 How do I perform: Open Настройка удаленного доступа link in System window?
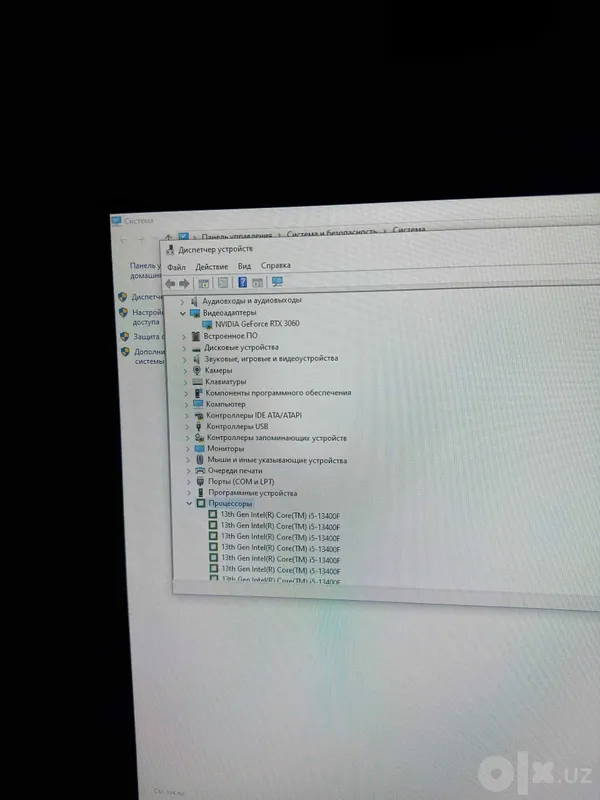click(x=147, y=317)
